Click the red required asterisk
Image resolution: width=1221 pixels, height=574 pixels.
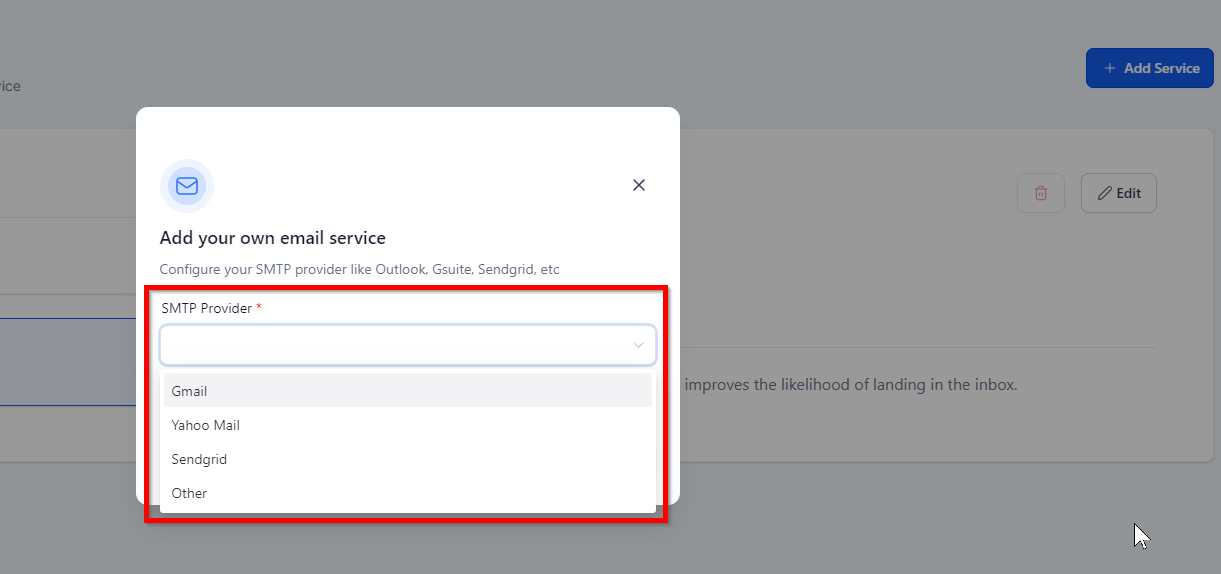(259, 308)
